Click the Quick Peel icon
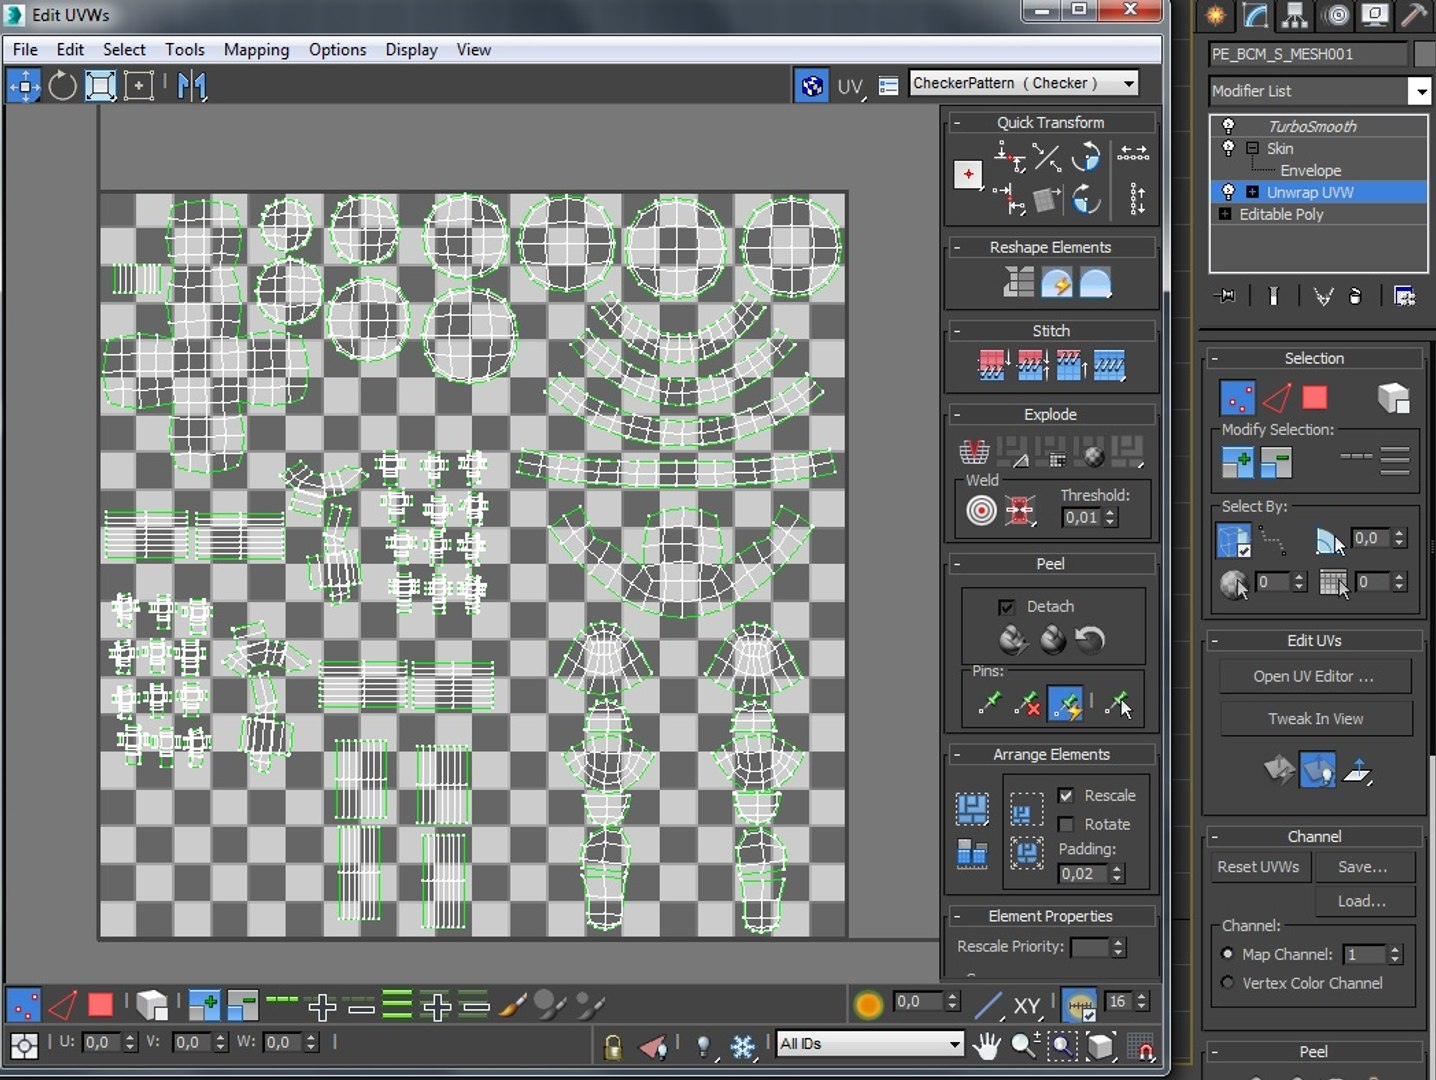Viewport: 1436px width, 1080px height. pos(1013,639)
